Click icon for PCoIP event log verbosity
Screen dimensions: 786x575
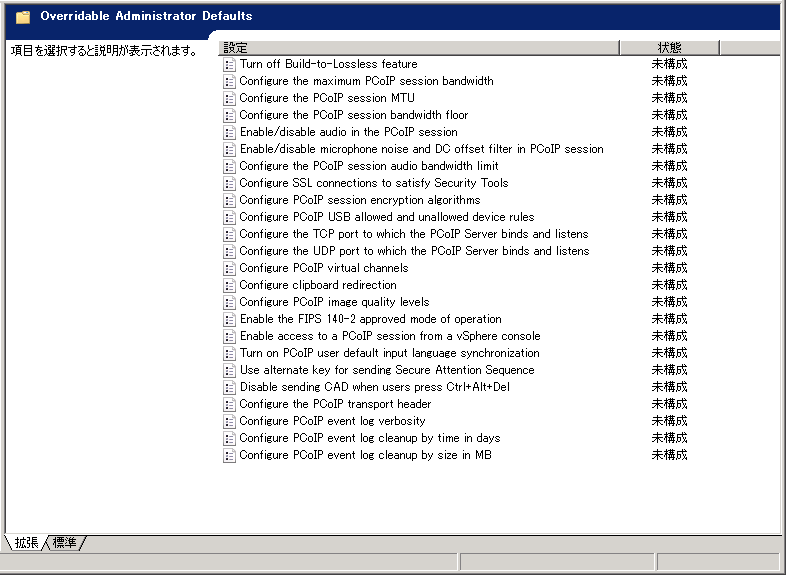coord(229,422)
